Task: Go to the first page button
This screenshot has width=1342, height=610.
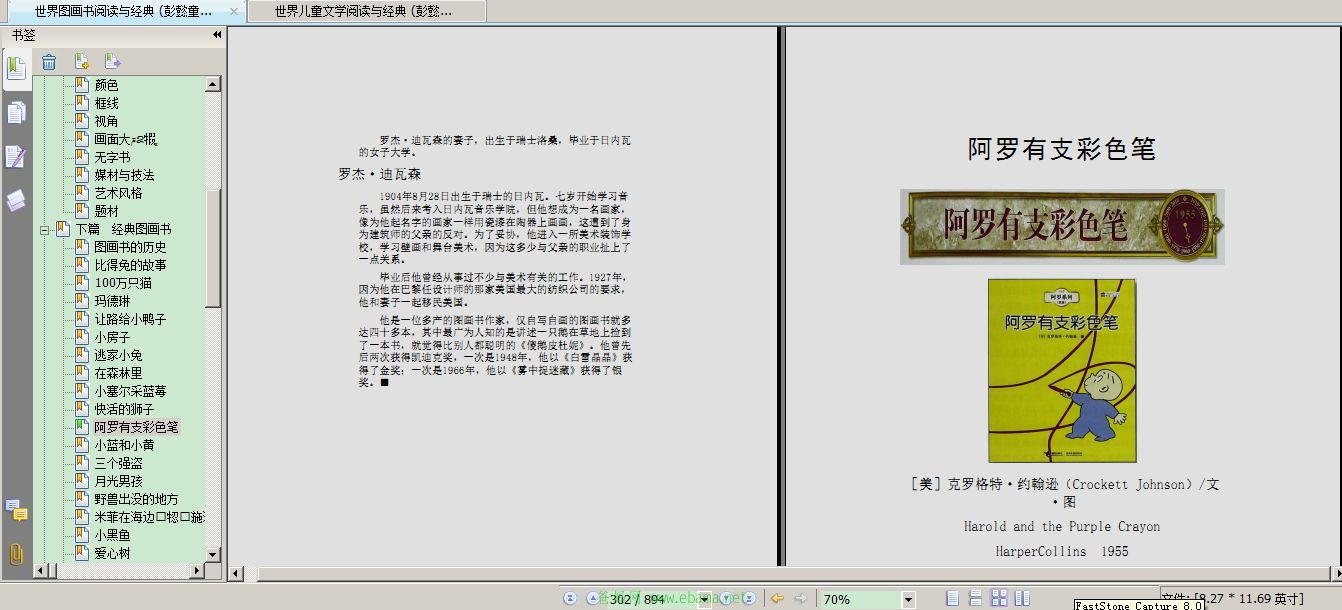Action: click(x=570, y=598)
